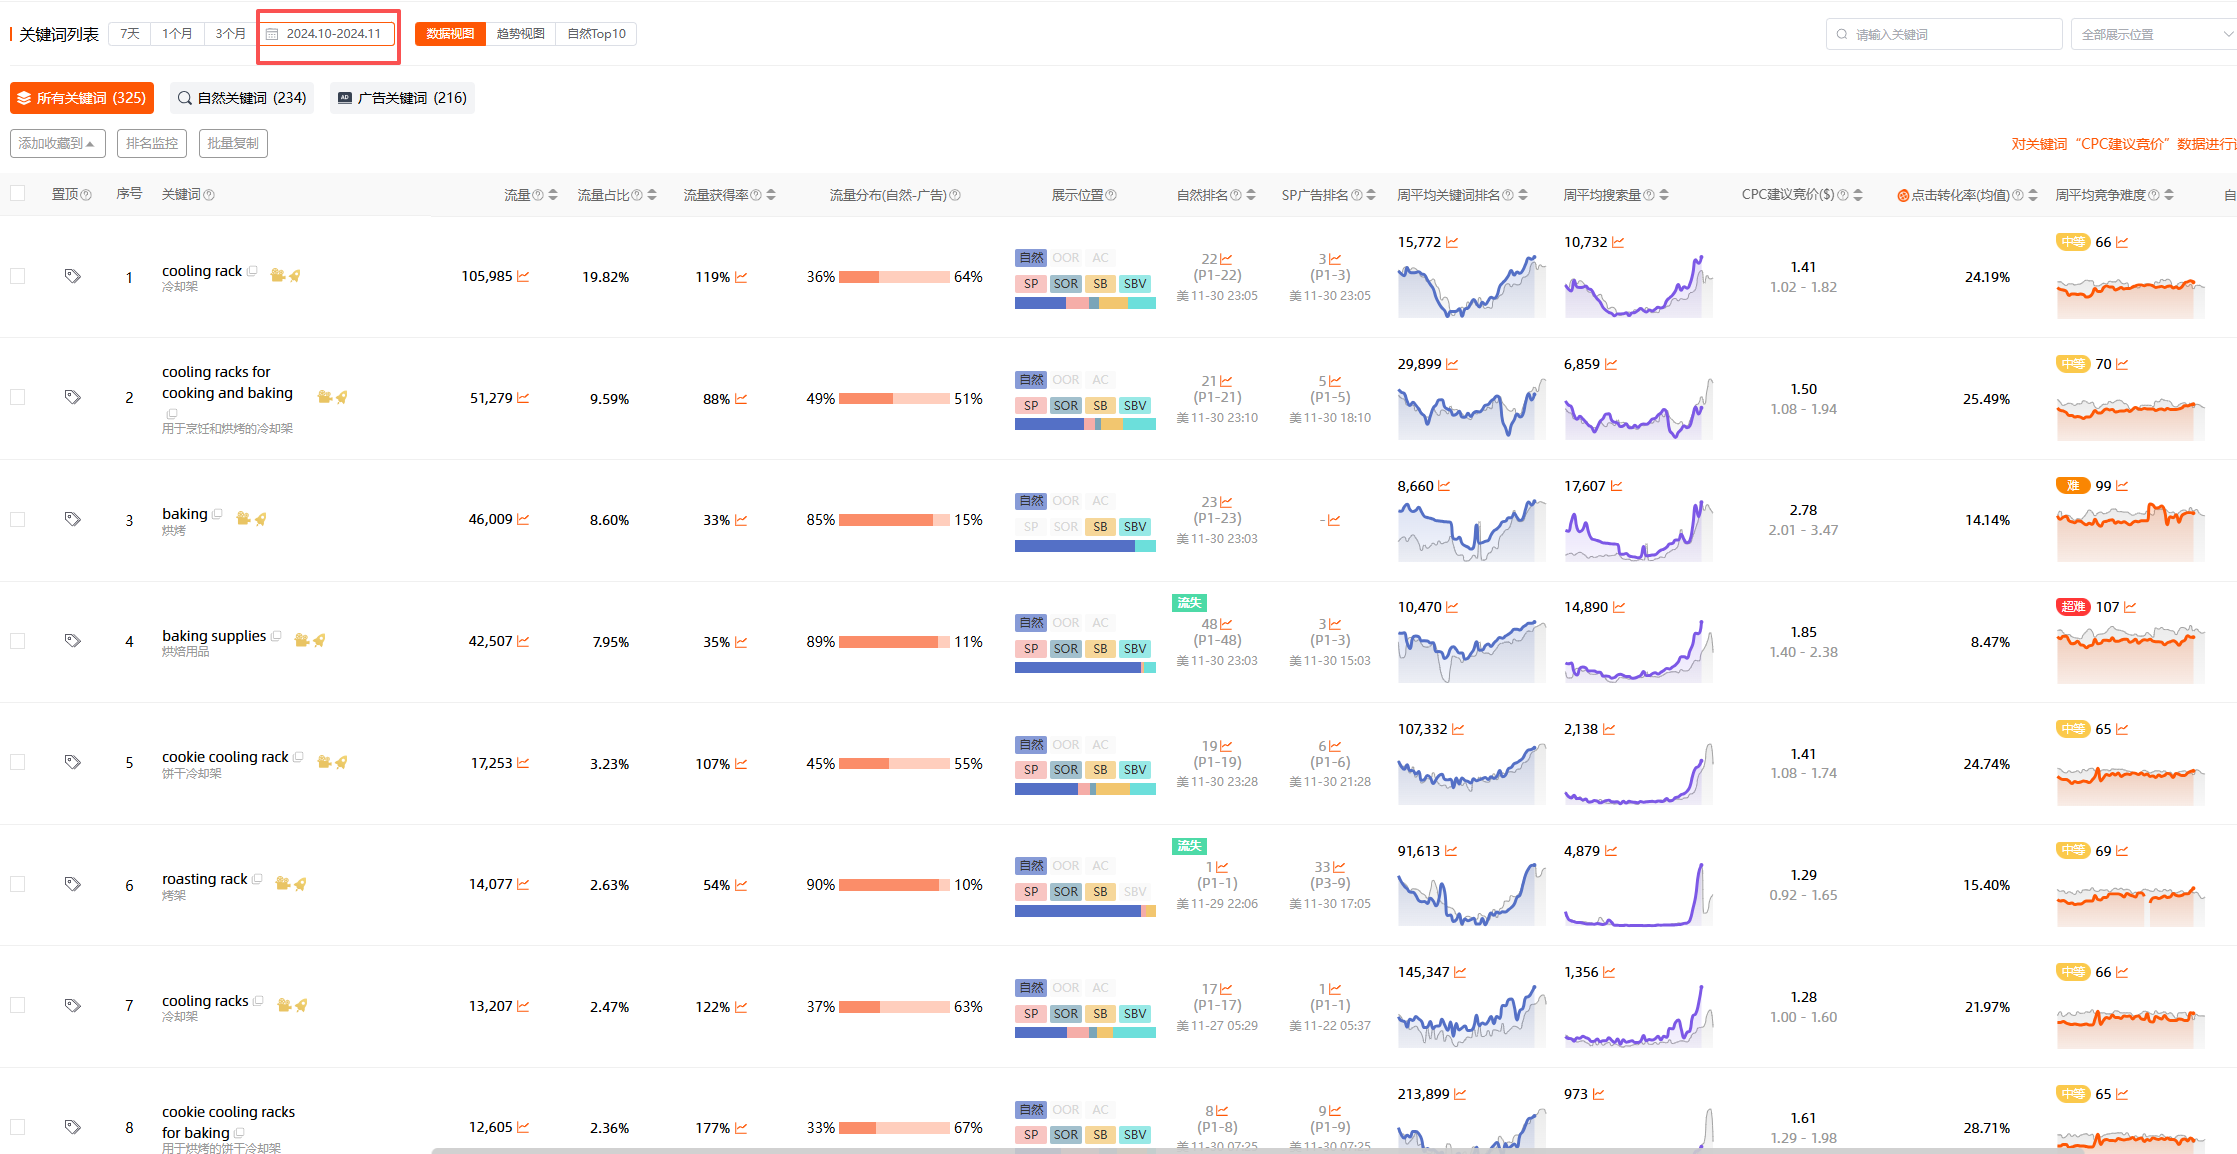Open traffic trend chart for 105,985

pyautogui.click(x=523, y=277)
